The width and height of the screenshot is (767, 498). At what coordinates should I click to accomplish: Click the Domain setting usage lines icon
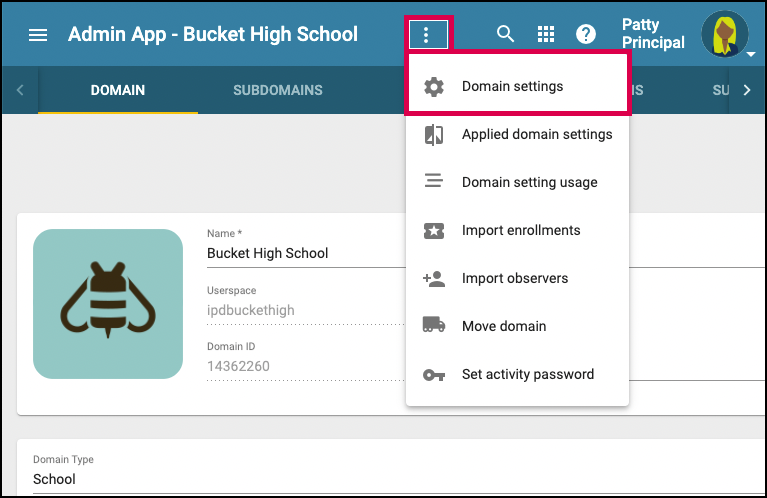click(433, 181)
